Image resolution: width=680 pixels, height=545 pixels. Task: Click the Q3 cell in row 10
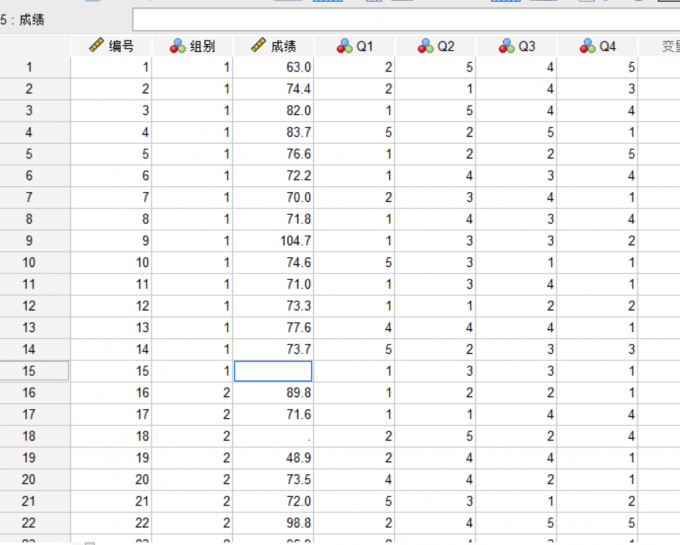[517, 262]
